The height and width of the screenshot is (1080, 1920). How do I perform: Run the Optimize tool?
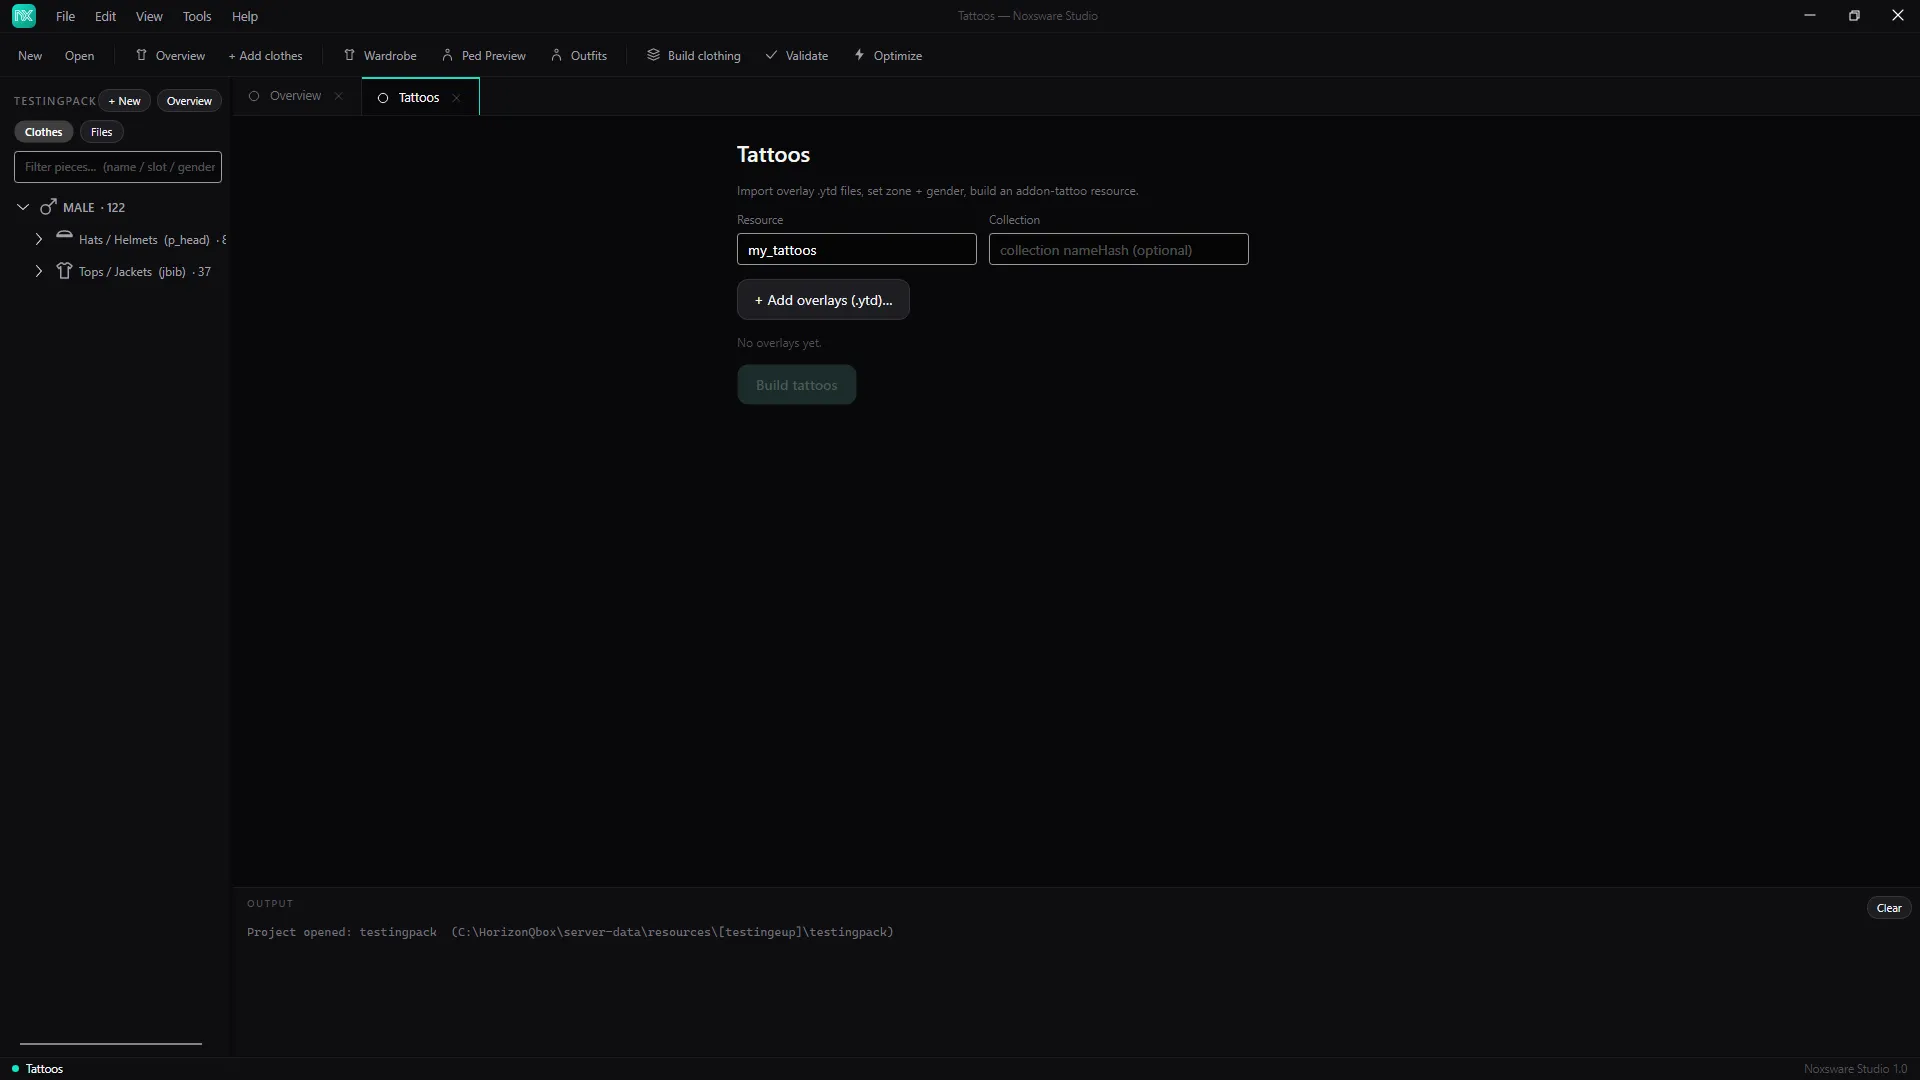[888, 56]
